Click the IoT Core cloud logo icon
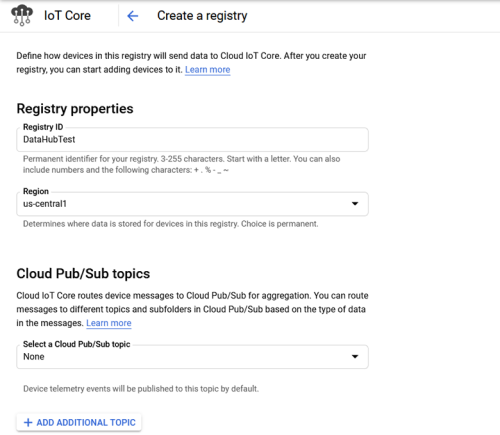Screen dimensions: 500x435 click(22, 15)
